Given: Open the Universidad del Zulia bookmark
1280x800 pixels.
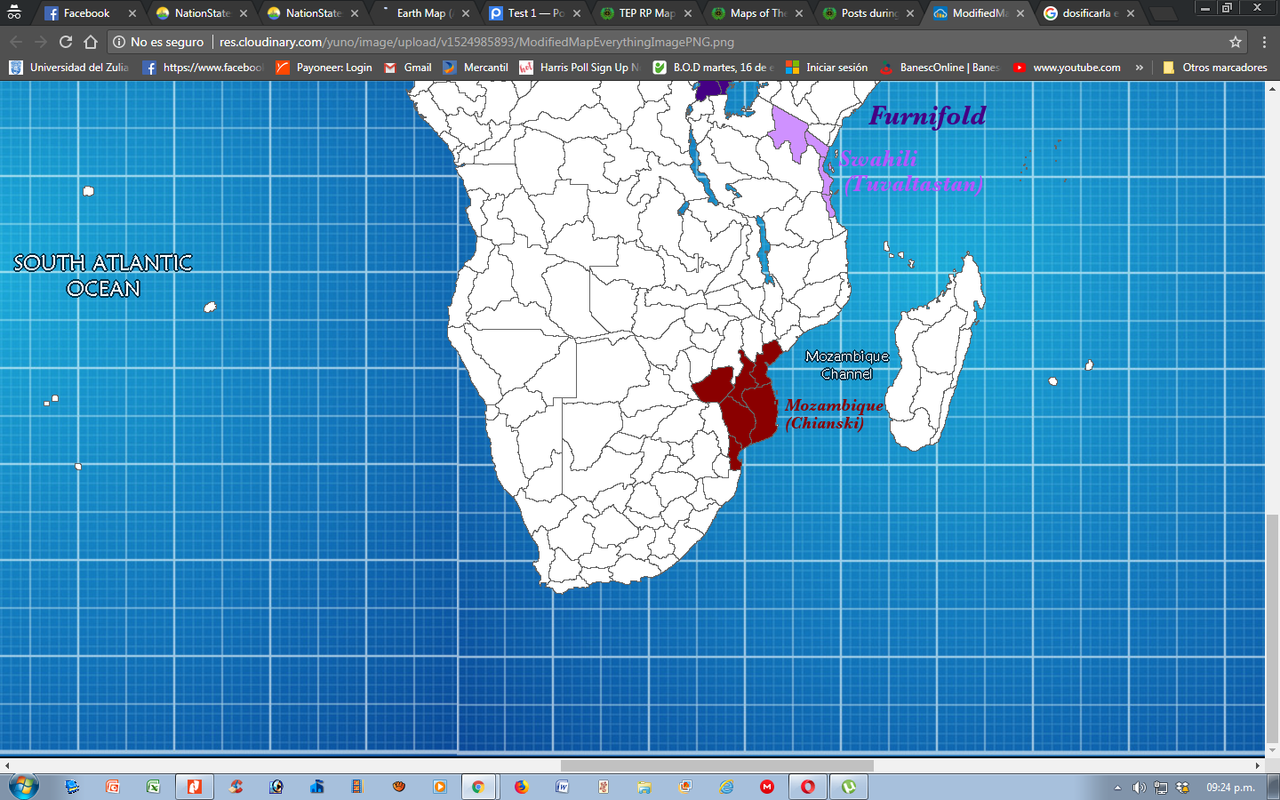Looking at the screenshot, I should tap(69, 68).
